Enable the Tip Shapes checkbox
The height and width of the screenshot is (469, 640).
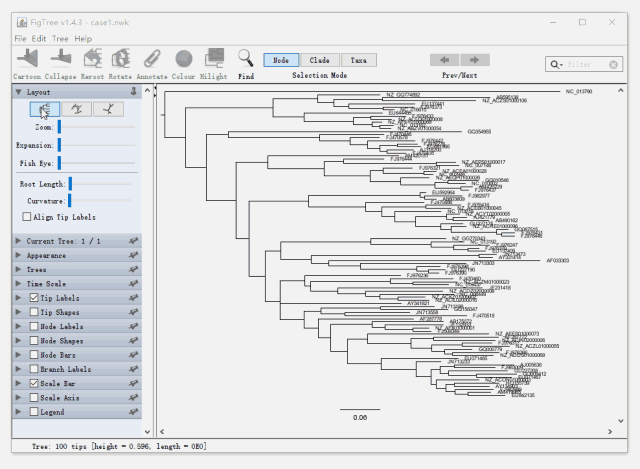point(34,312)
